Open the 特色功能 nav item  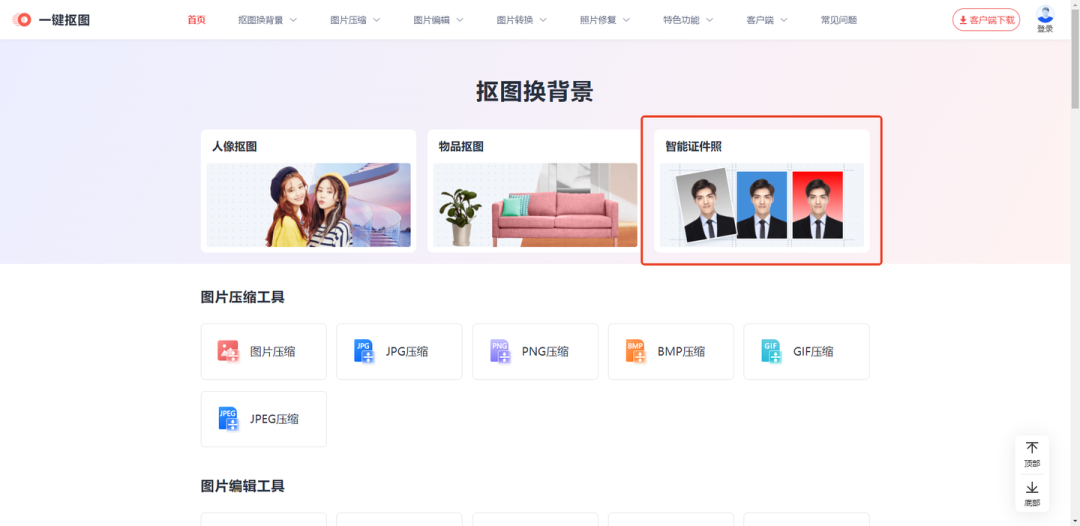[x=681, y=20]
